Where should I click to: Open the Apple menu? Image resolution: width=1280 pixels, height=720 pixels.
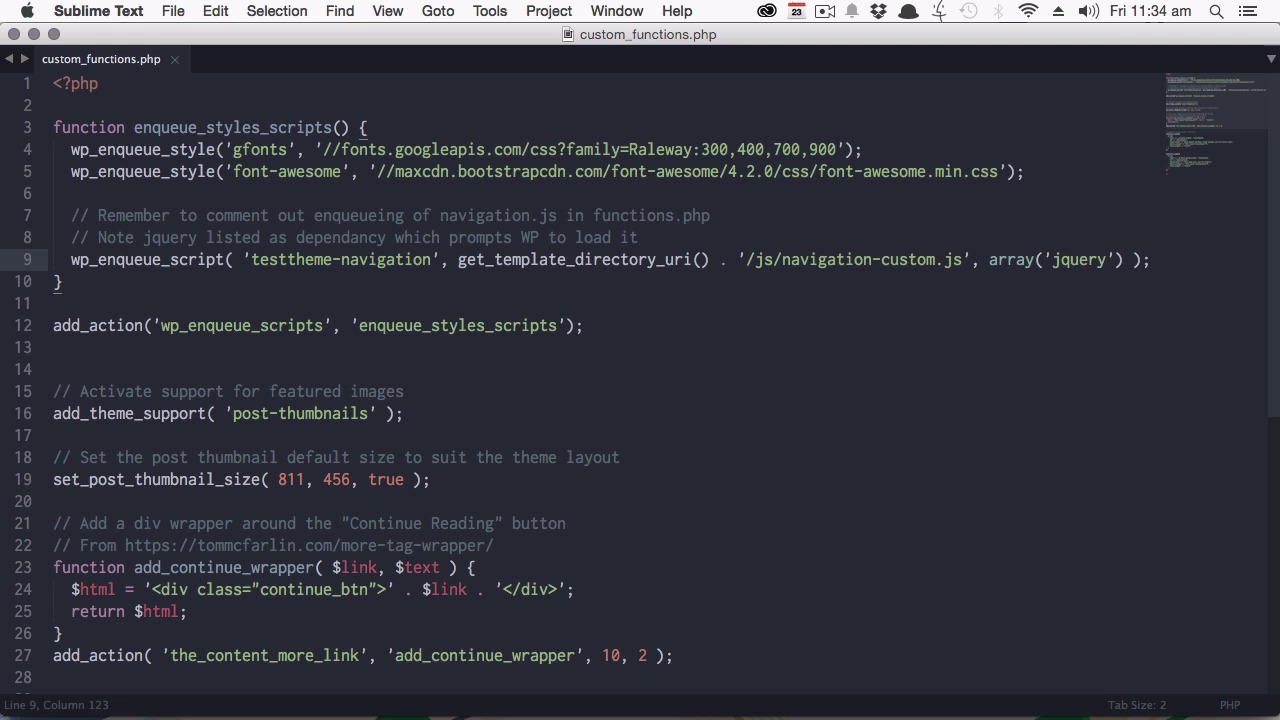pos(27,11)
